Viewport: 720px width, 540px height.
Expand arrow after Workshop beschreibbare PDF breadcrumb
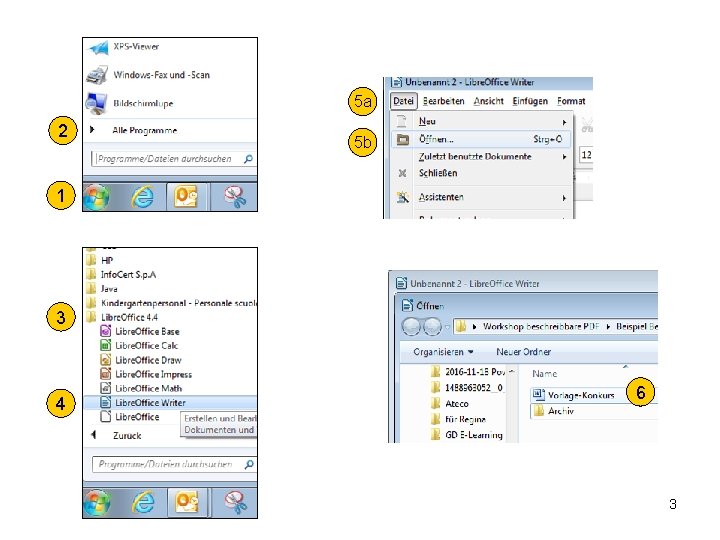(x=608, y=327)
